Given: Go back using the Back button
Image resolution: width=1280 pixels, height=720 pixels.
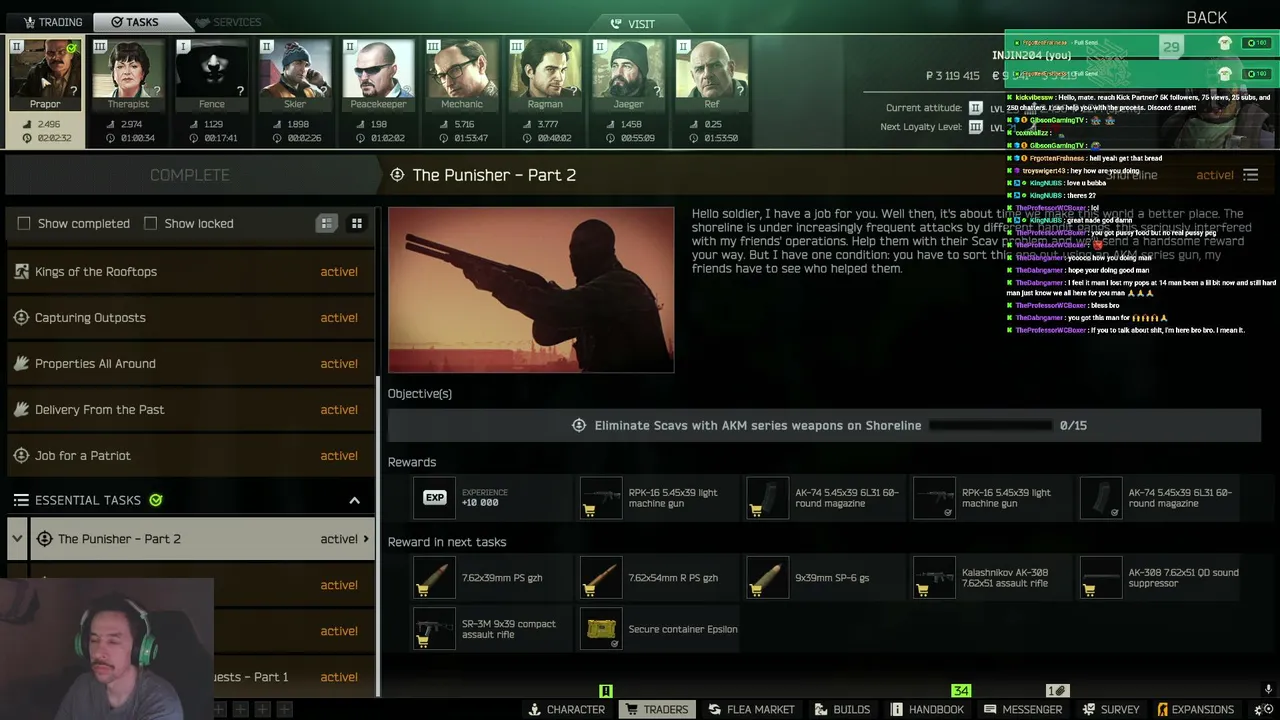Looking at the screenshot, I should pyautogui.click(x=1206, y=18).
